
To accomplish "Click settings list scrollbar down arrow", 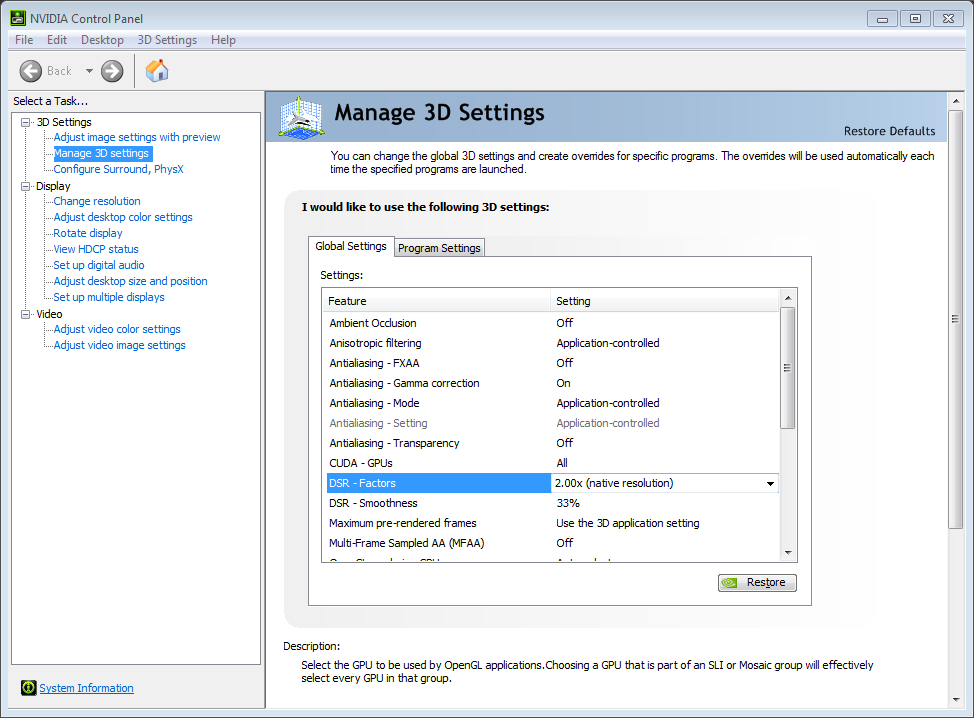I will (x=788, y=553).
